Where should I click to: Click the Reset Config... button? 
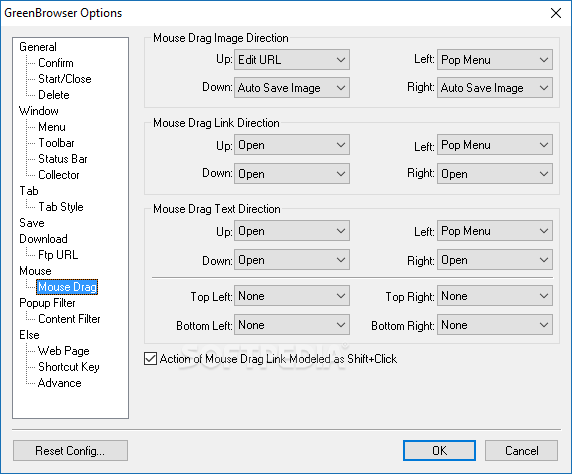coord(70,451)
